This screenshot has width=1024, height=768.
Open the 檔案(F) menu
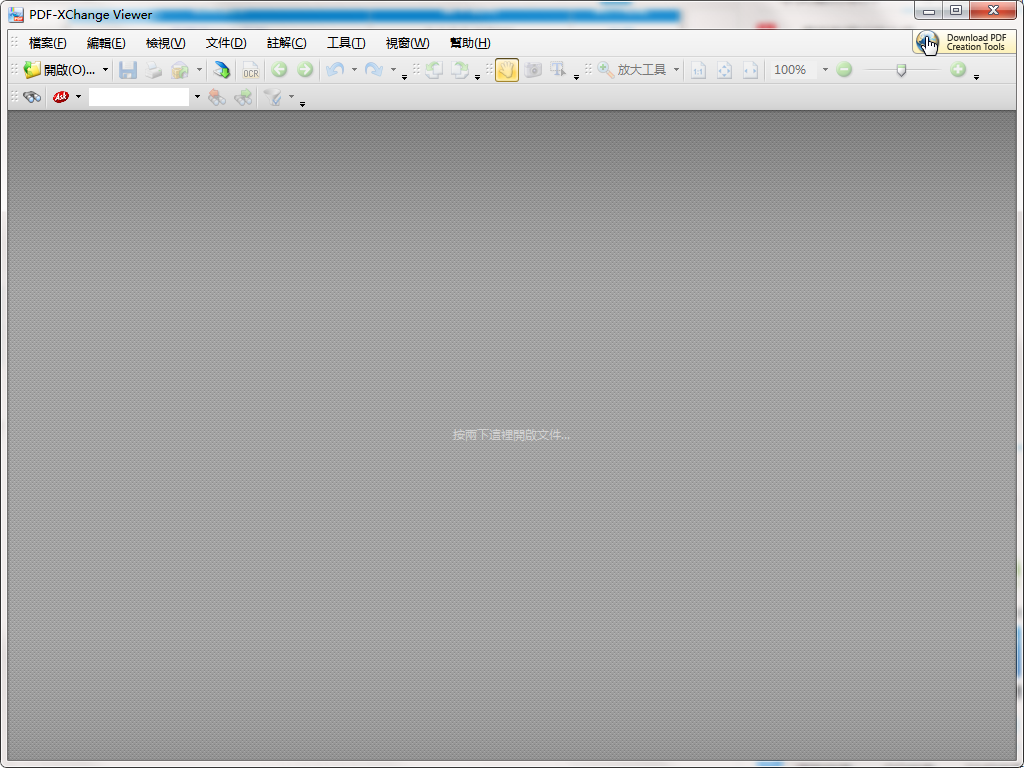[x=48, y=43]
